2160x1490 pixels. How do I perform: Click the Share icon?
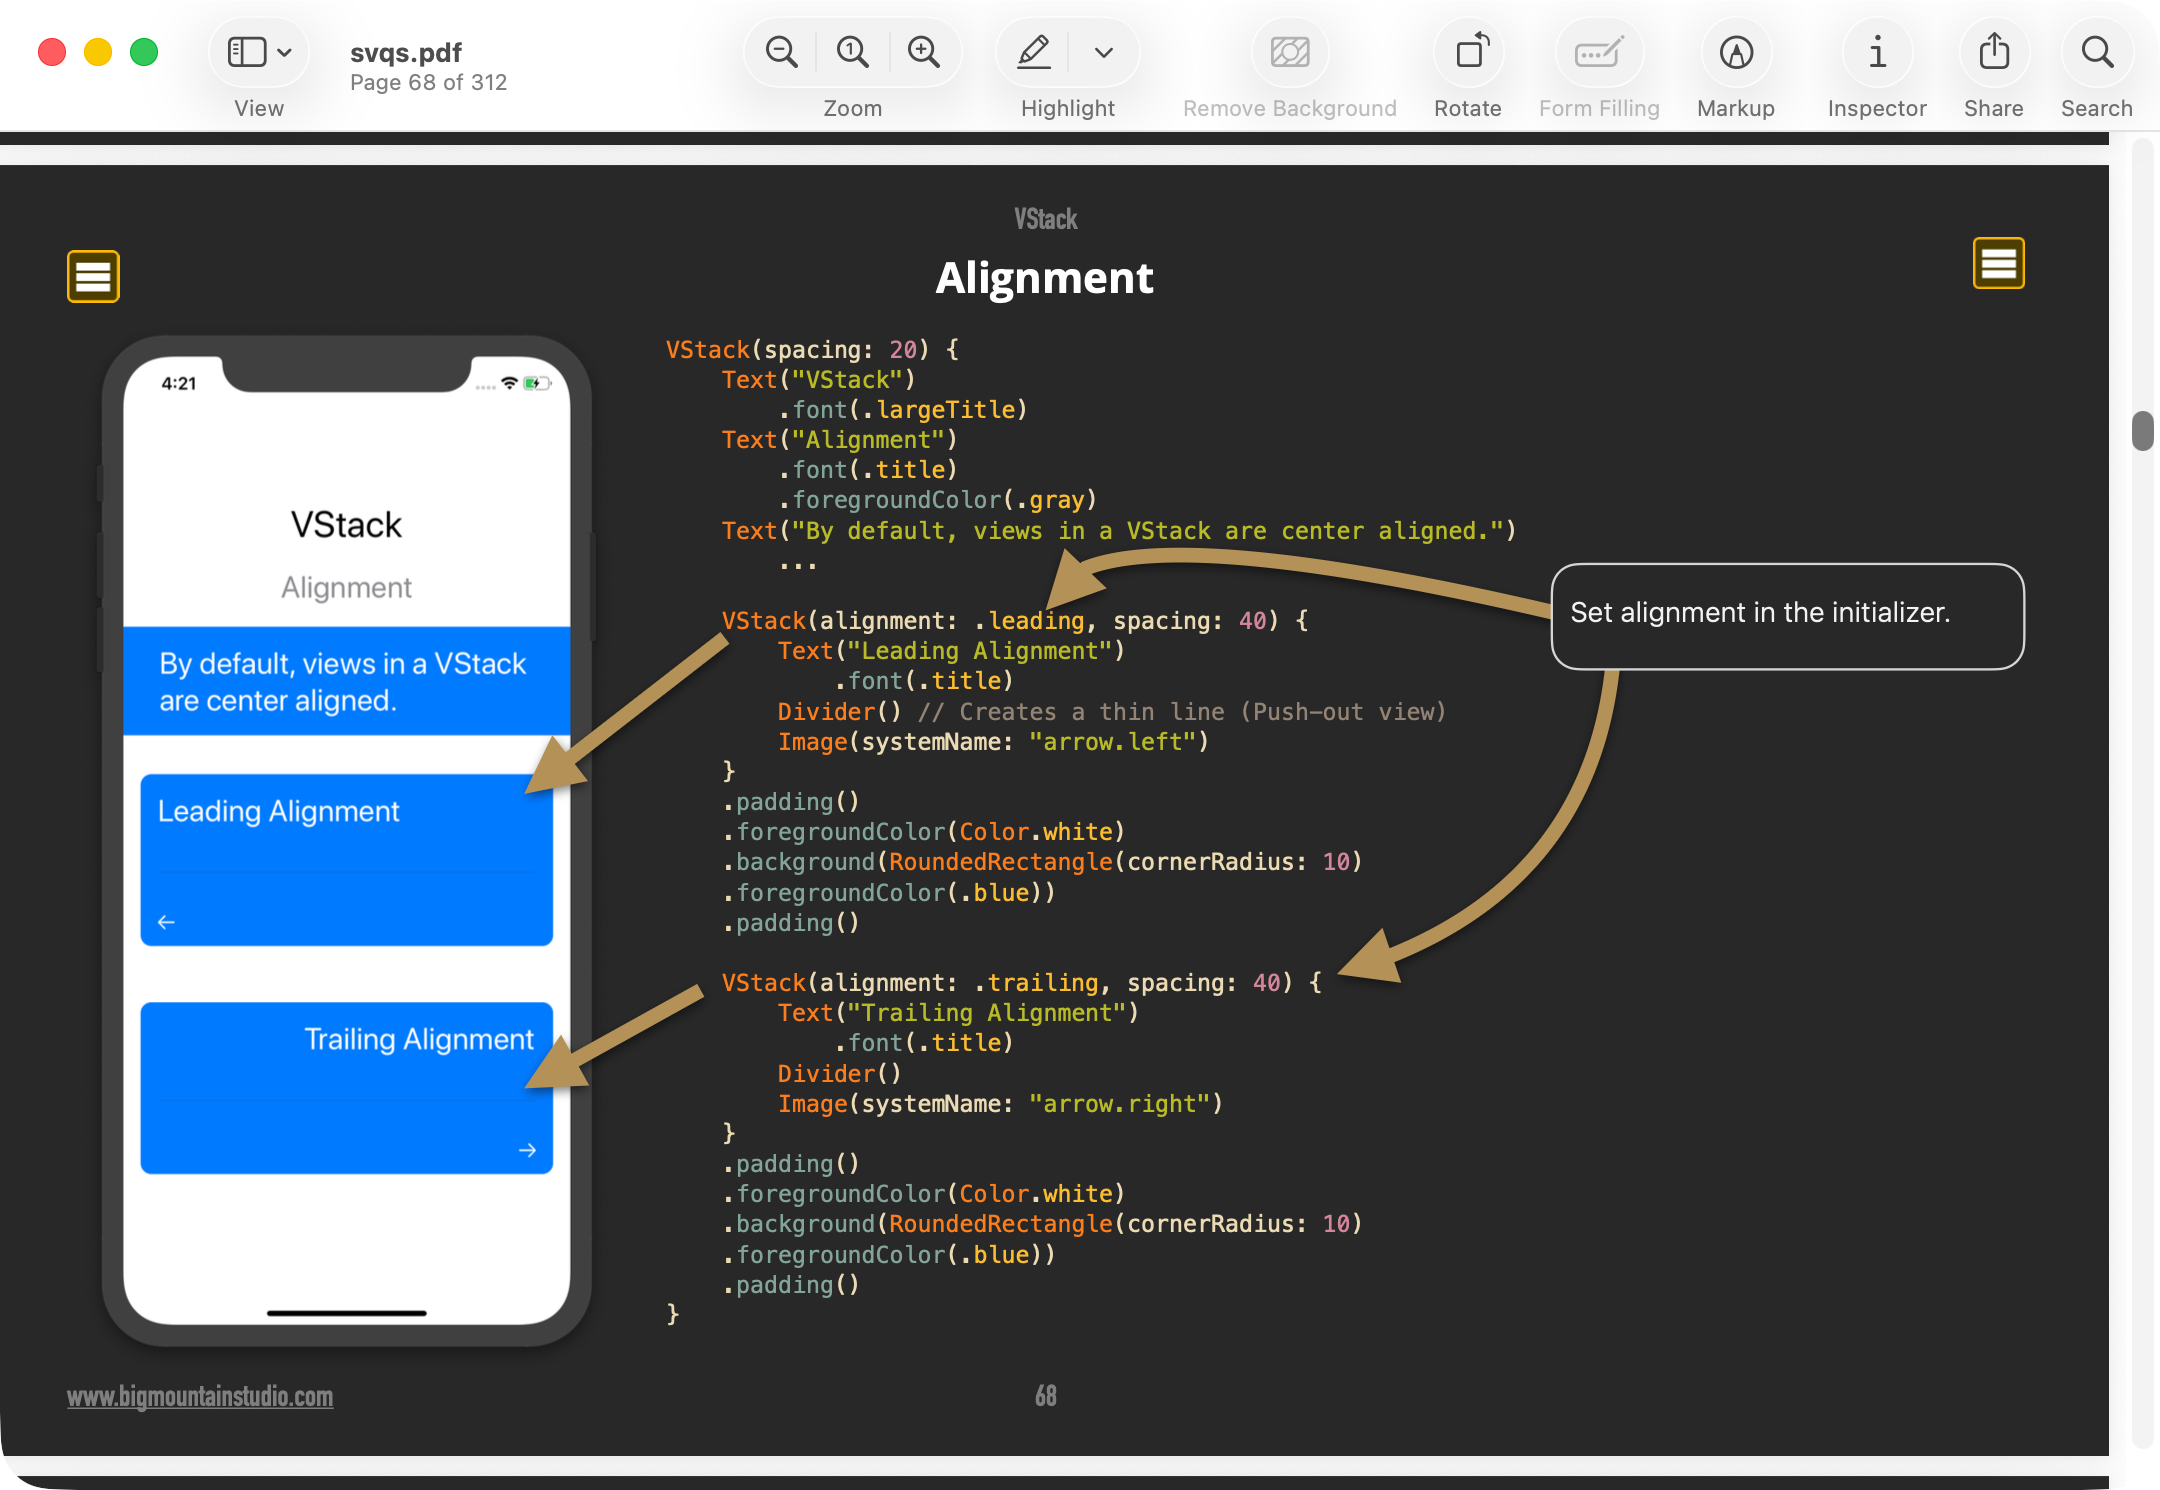1994,52
